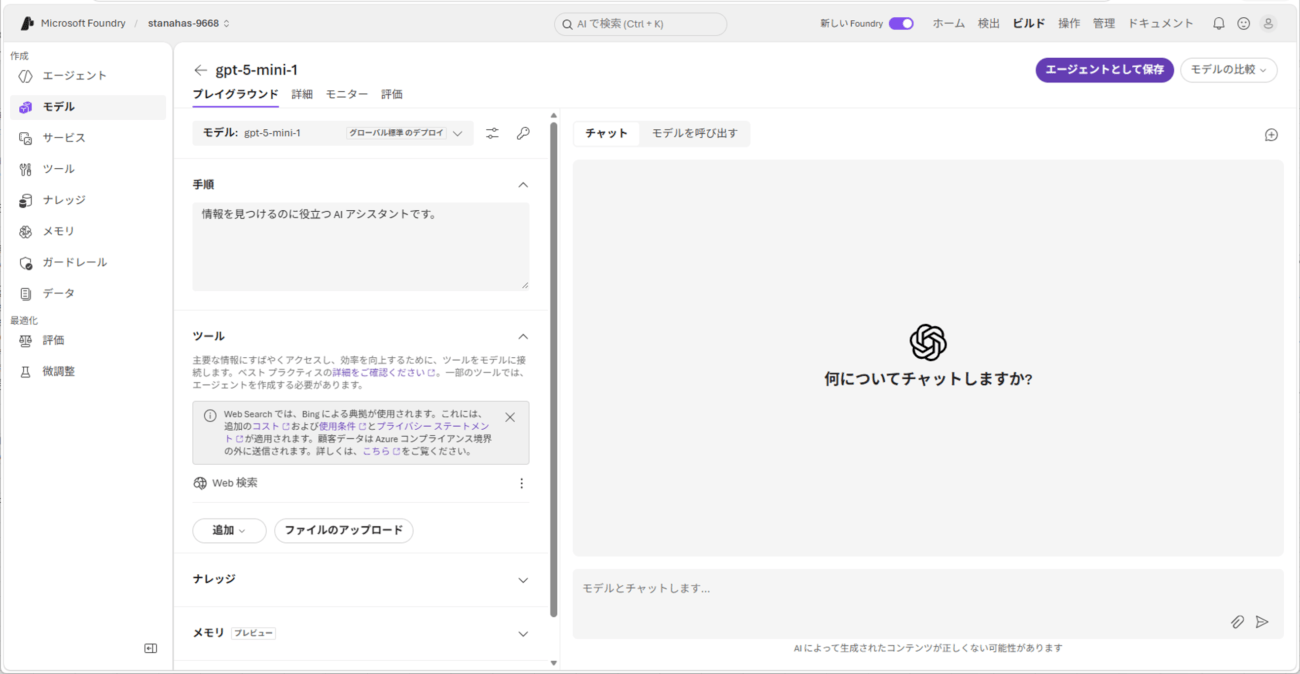The height and width of the screenshot is (674, 1300).
Task: Open ドキュメント in top navigation
Action: pos(1161,23)
